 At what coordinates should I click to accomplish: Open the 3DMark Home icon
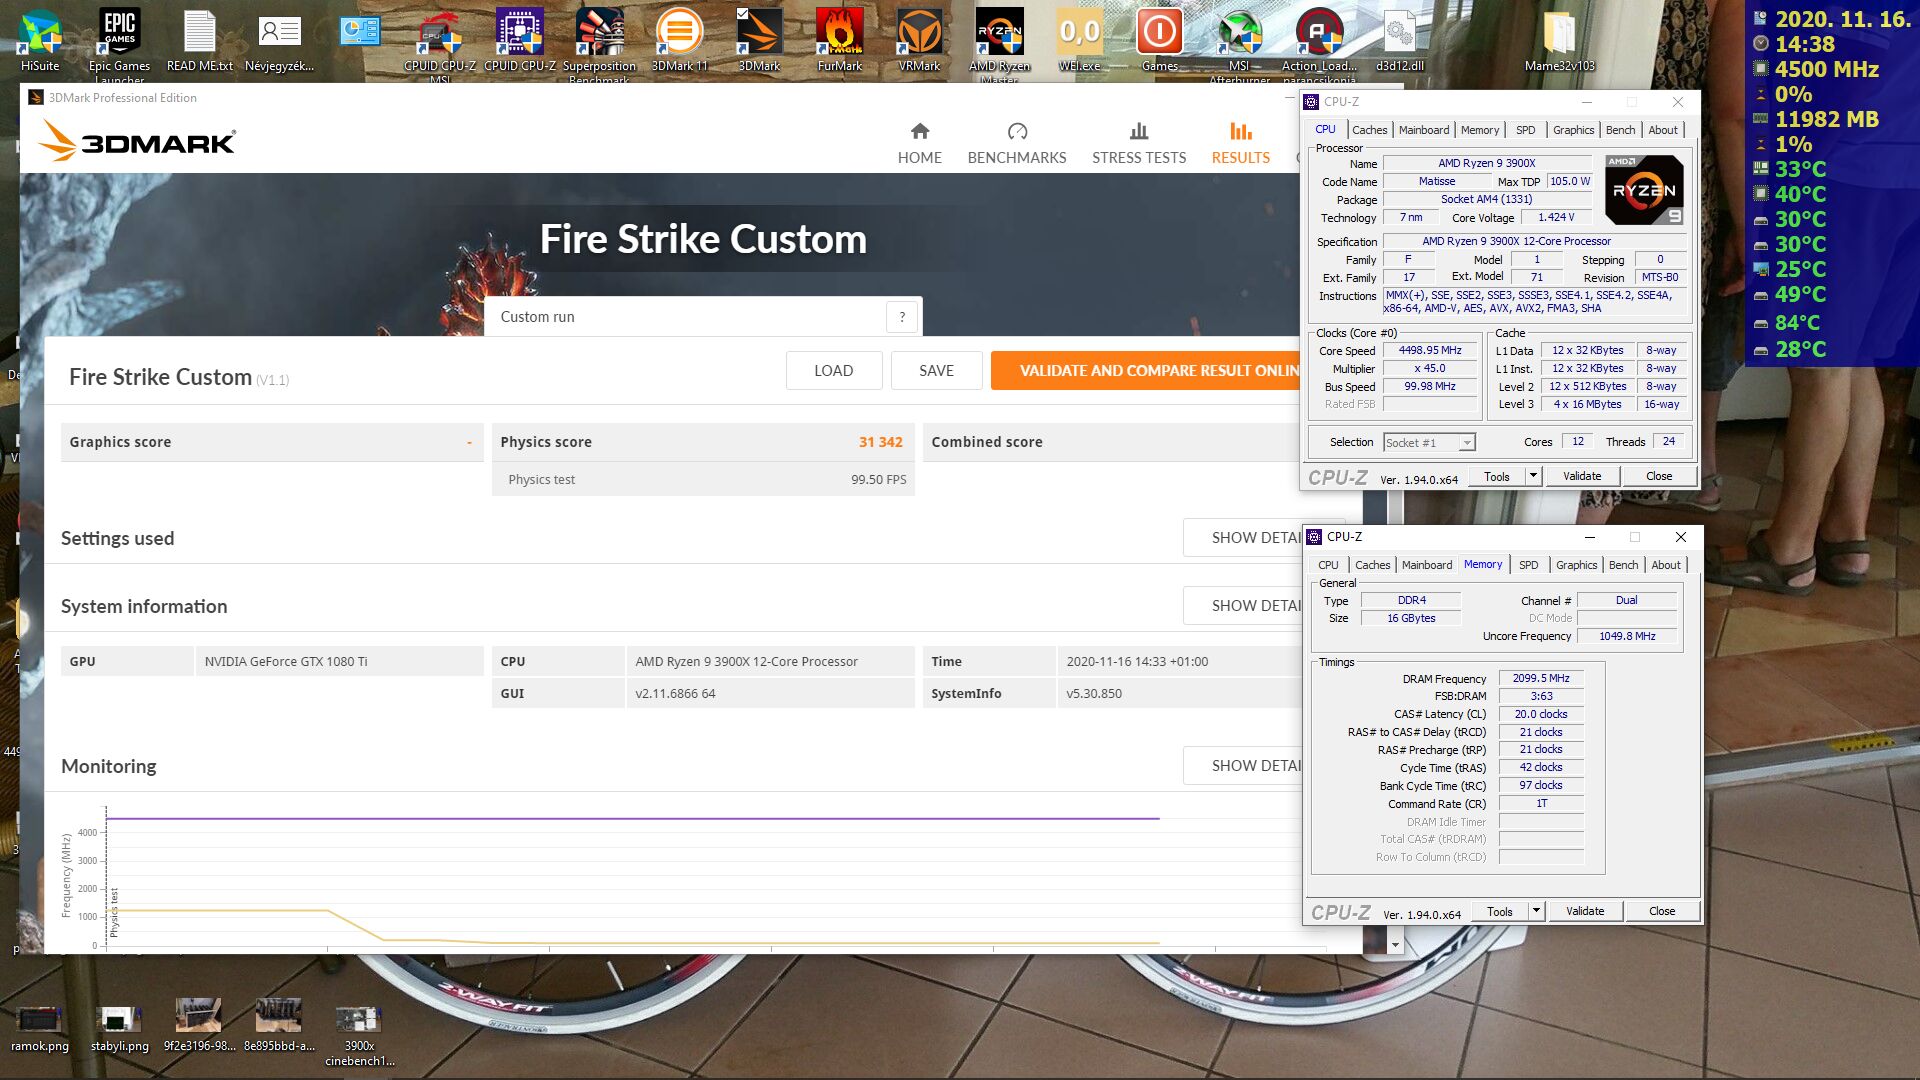[x=920, y=132]
